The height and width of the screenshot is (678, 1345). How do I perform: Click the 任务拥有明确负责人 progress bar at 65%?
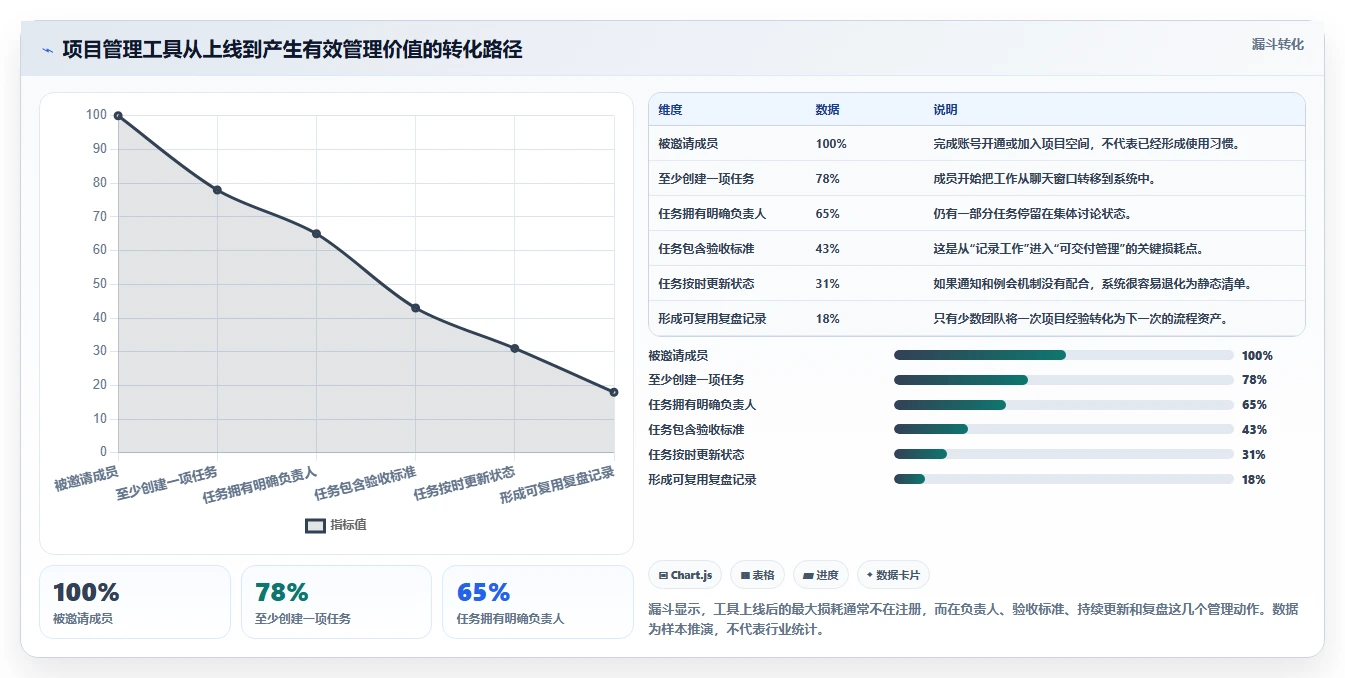click(x=1064, y=405)
